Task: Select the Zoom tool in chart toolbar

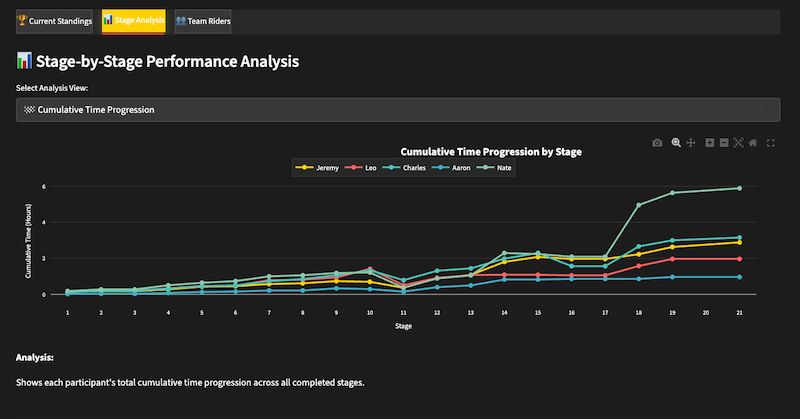Action: [676, 143]
